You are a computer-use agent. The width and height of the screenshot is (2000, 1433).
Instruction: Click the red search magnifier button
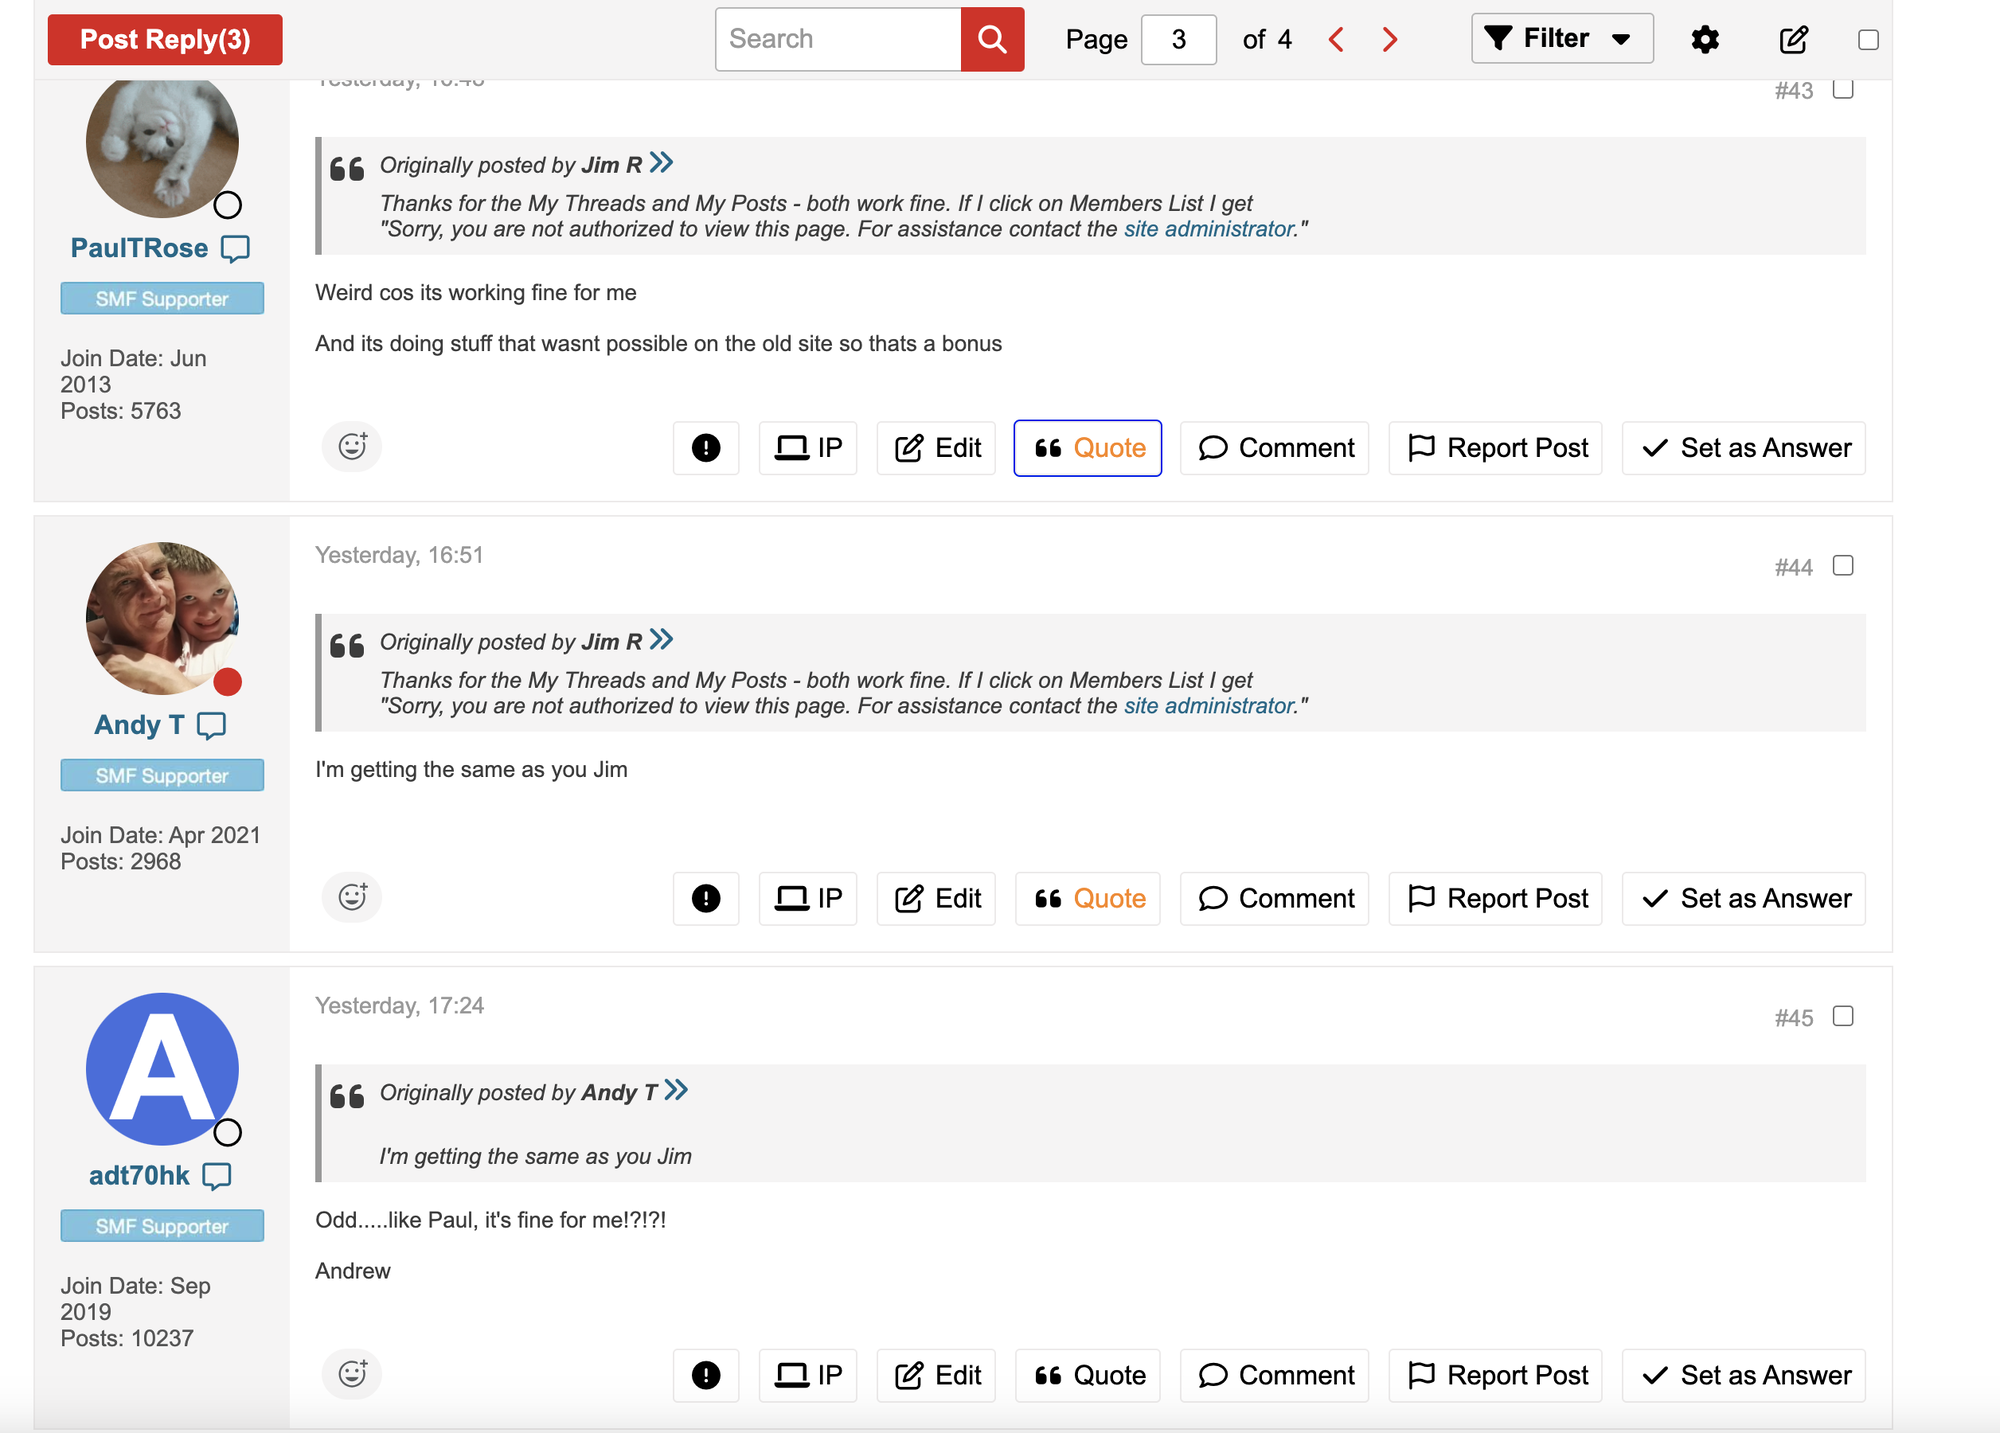pos(991,39)
